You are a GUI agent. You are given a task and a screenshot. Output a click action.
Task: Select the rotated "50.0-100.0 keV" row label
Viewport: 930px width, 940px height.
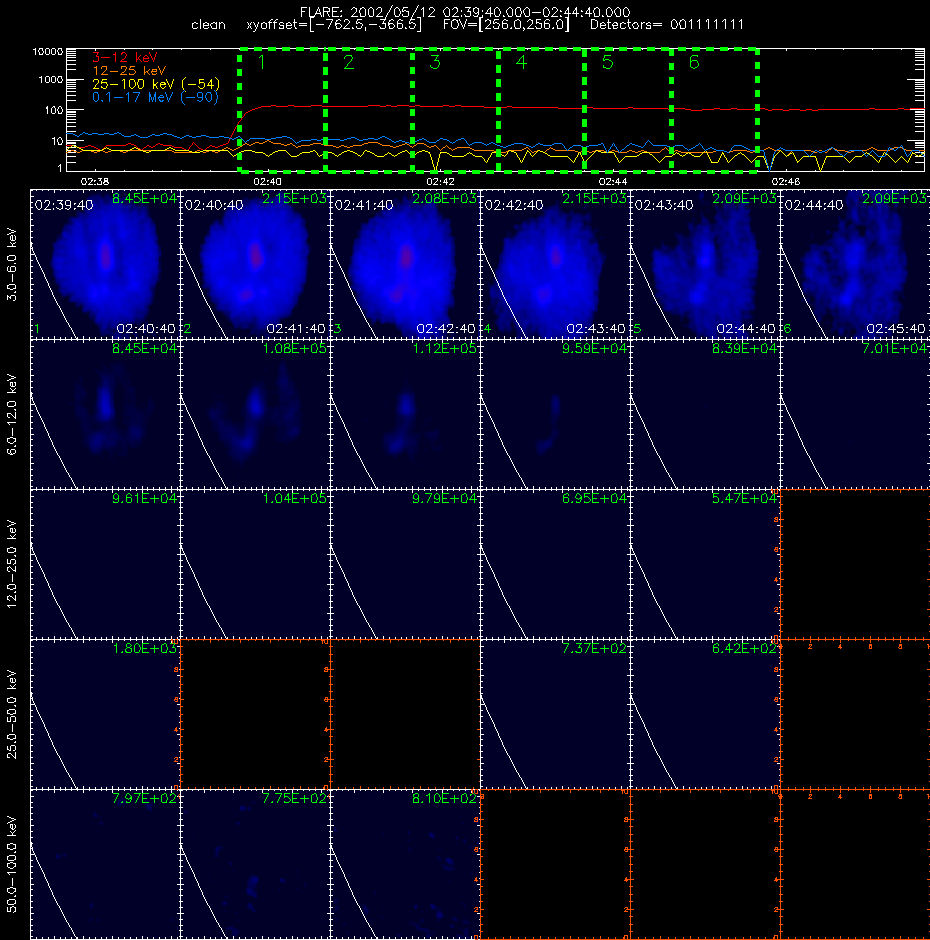coord(12,864)
